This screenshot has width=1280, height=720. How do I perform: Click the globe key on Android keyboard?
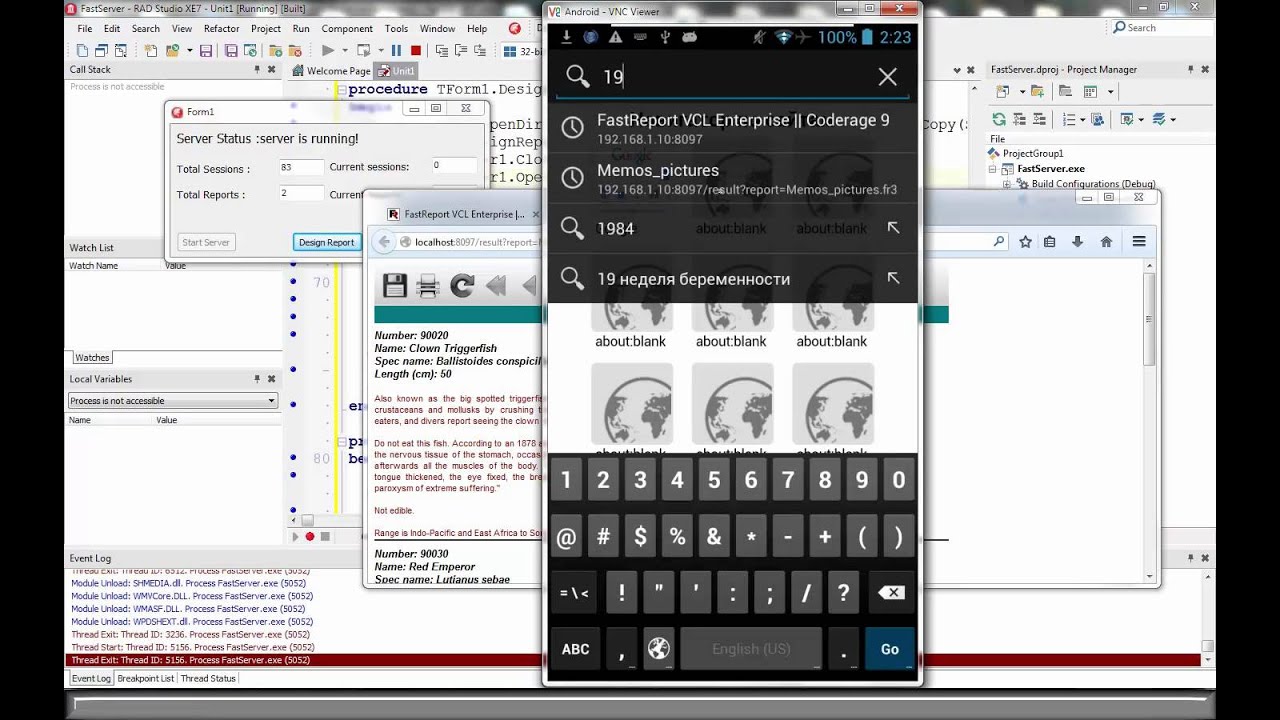(x=658, y=649)
